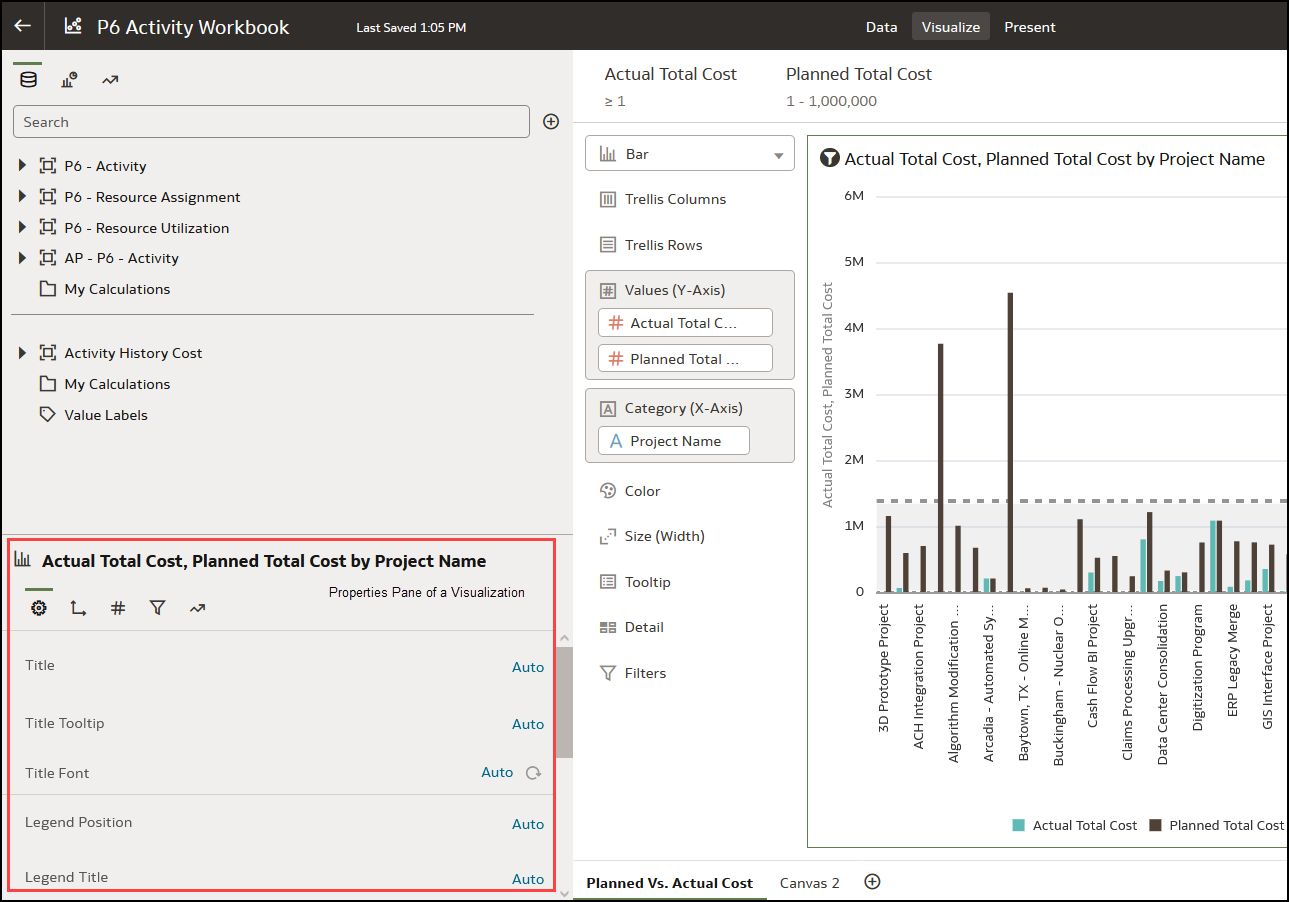
Task: Click the Planned Total Cost pill in Values
Action: click(685, 359)
